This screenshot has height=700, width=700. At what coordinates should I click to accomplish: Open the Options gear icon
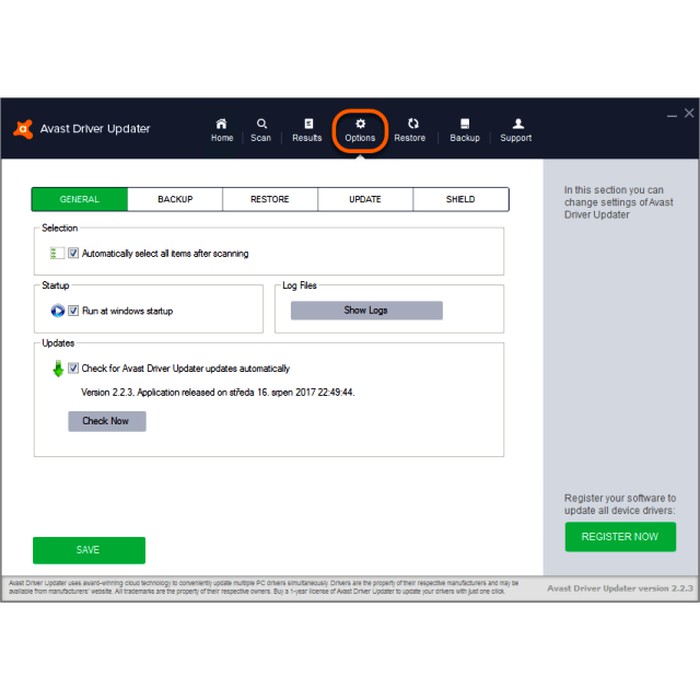pos(360,124)
